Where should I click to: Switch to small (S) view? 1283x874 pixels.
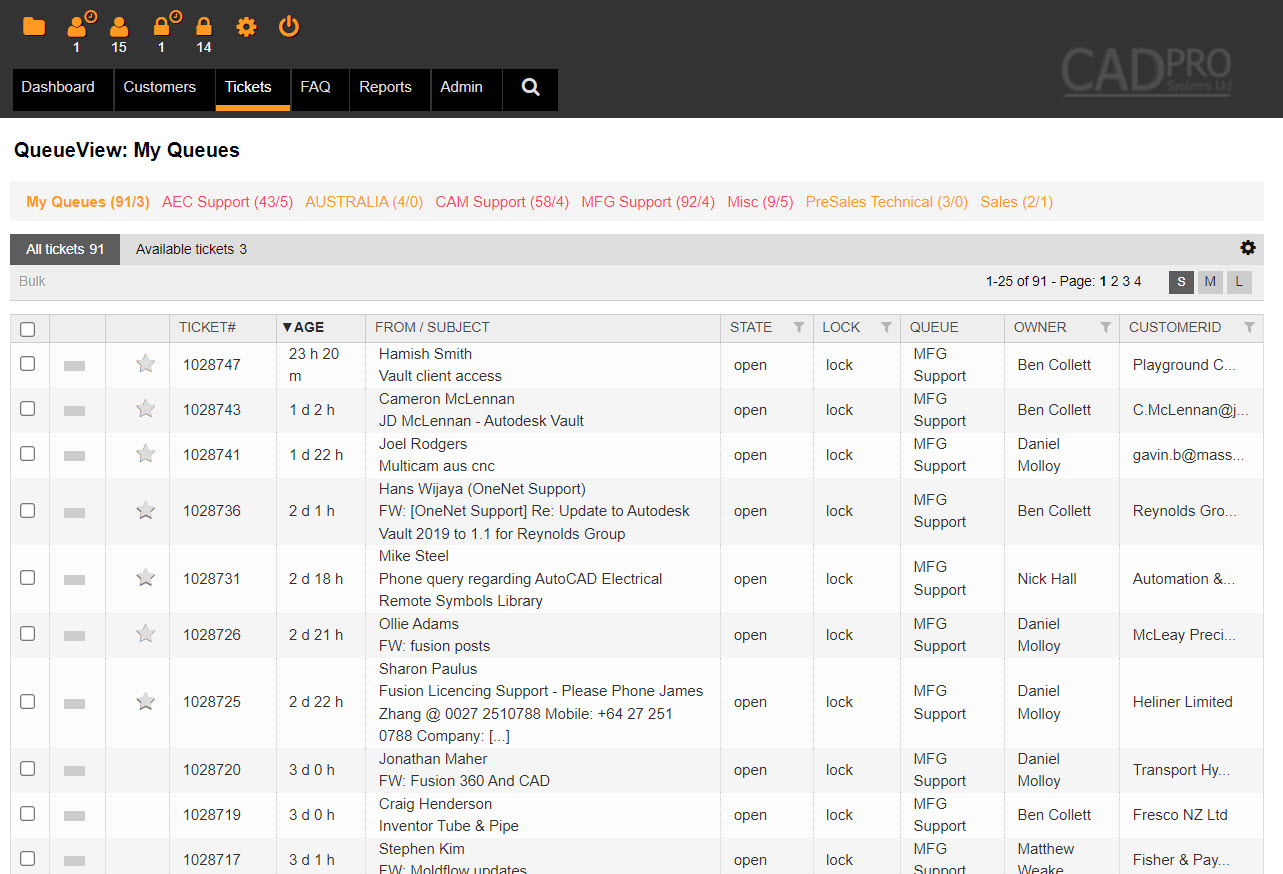coord(1181,282)
